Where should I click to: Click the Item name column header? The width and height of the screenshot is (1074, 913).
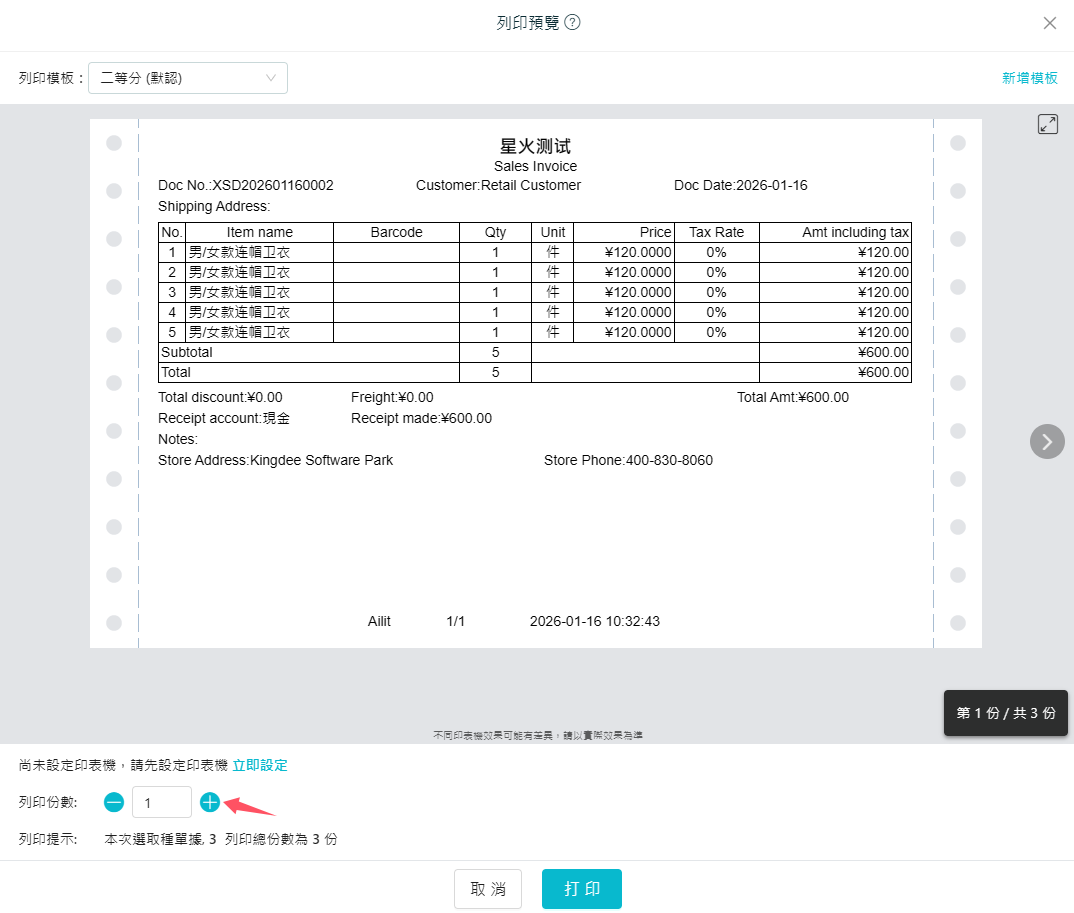(x=259, y=232)
